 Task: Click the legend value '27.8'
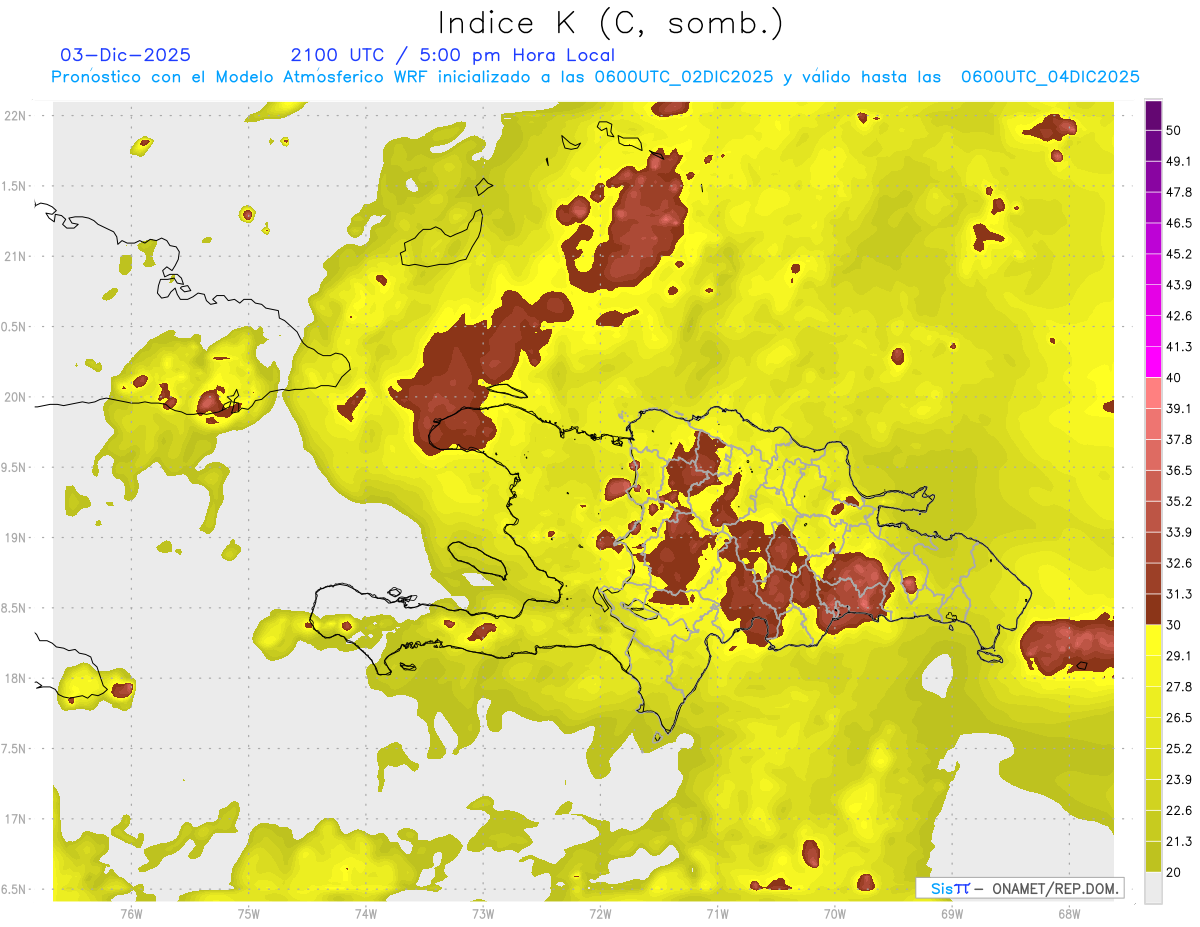[x=1179, y=687]
